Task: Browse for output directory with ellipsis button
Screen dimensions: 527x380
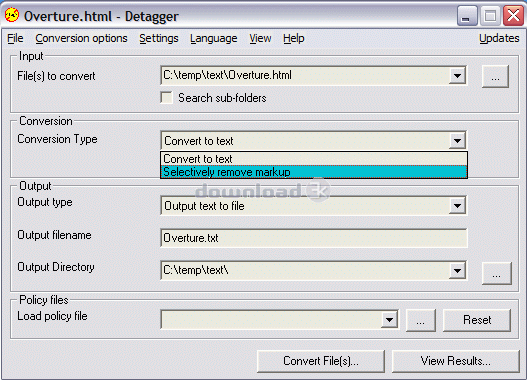Action: pos(496,273)
